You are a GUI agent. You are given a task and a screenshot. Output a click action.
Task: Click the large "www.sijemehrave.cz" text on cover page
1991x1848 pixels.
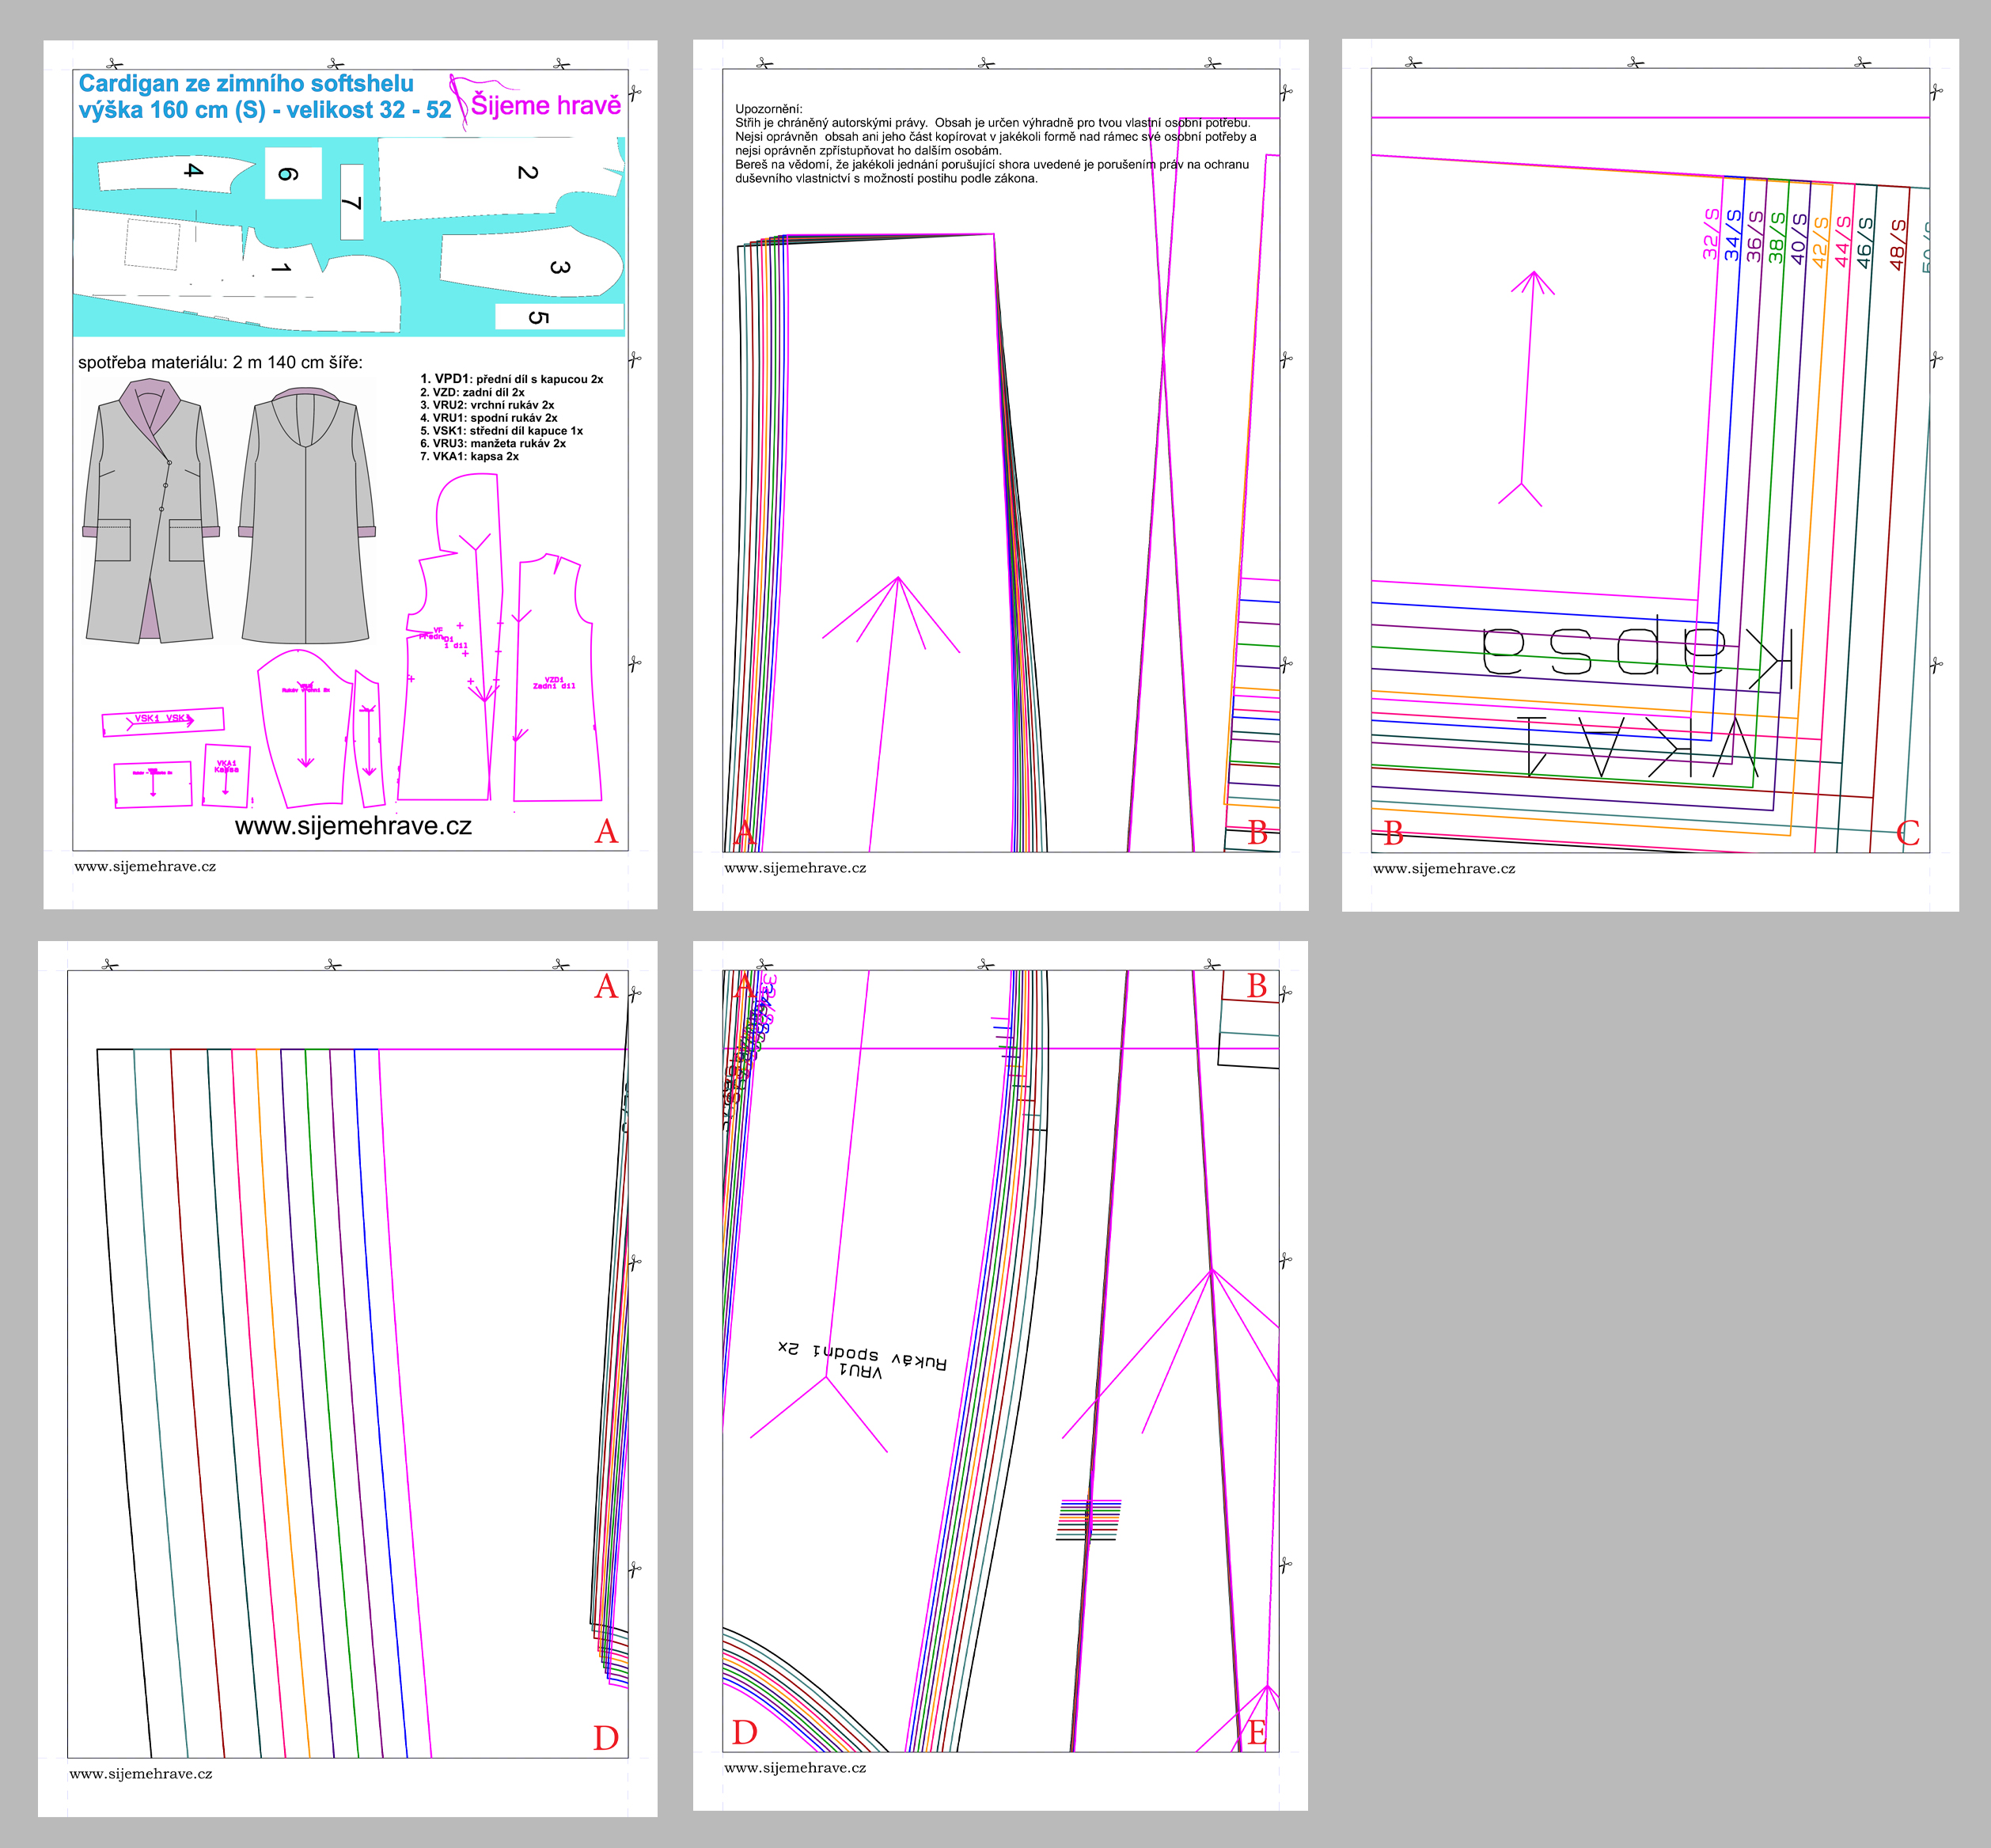[x=353, y=826]
